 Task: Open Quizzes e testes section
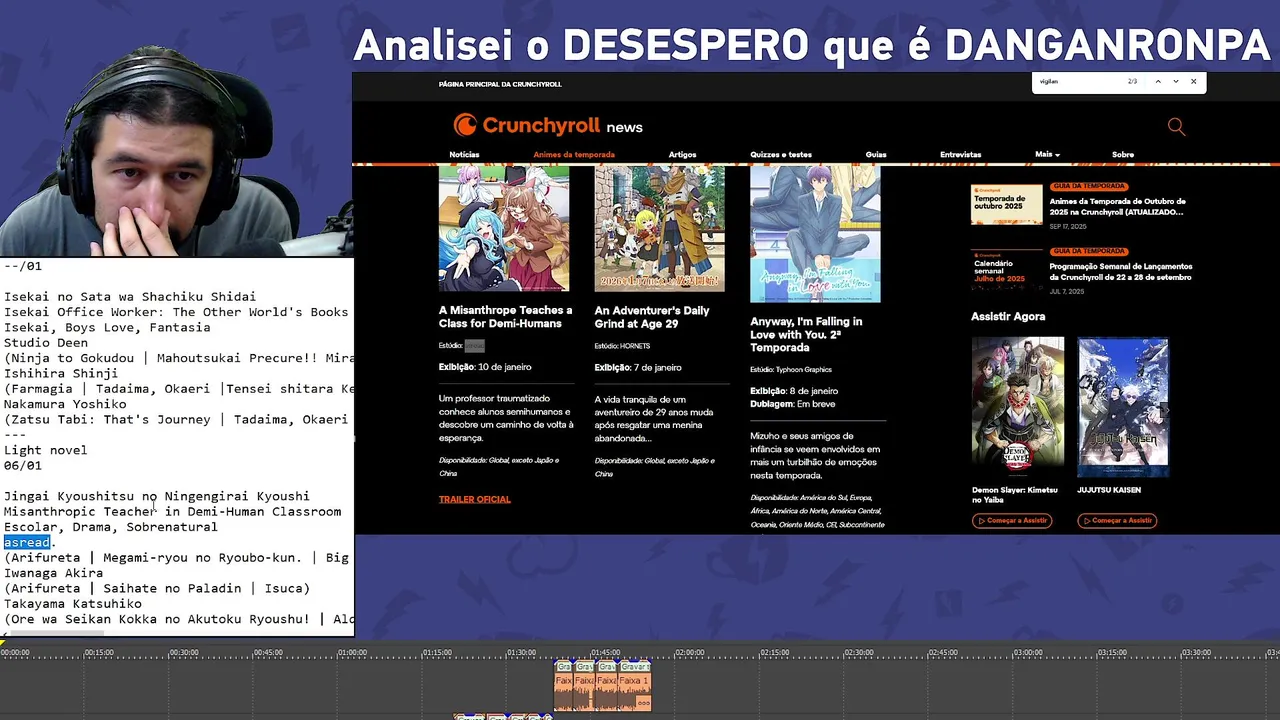781,155
